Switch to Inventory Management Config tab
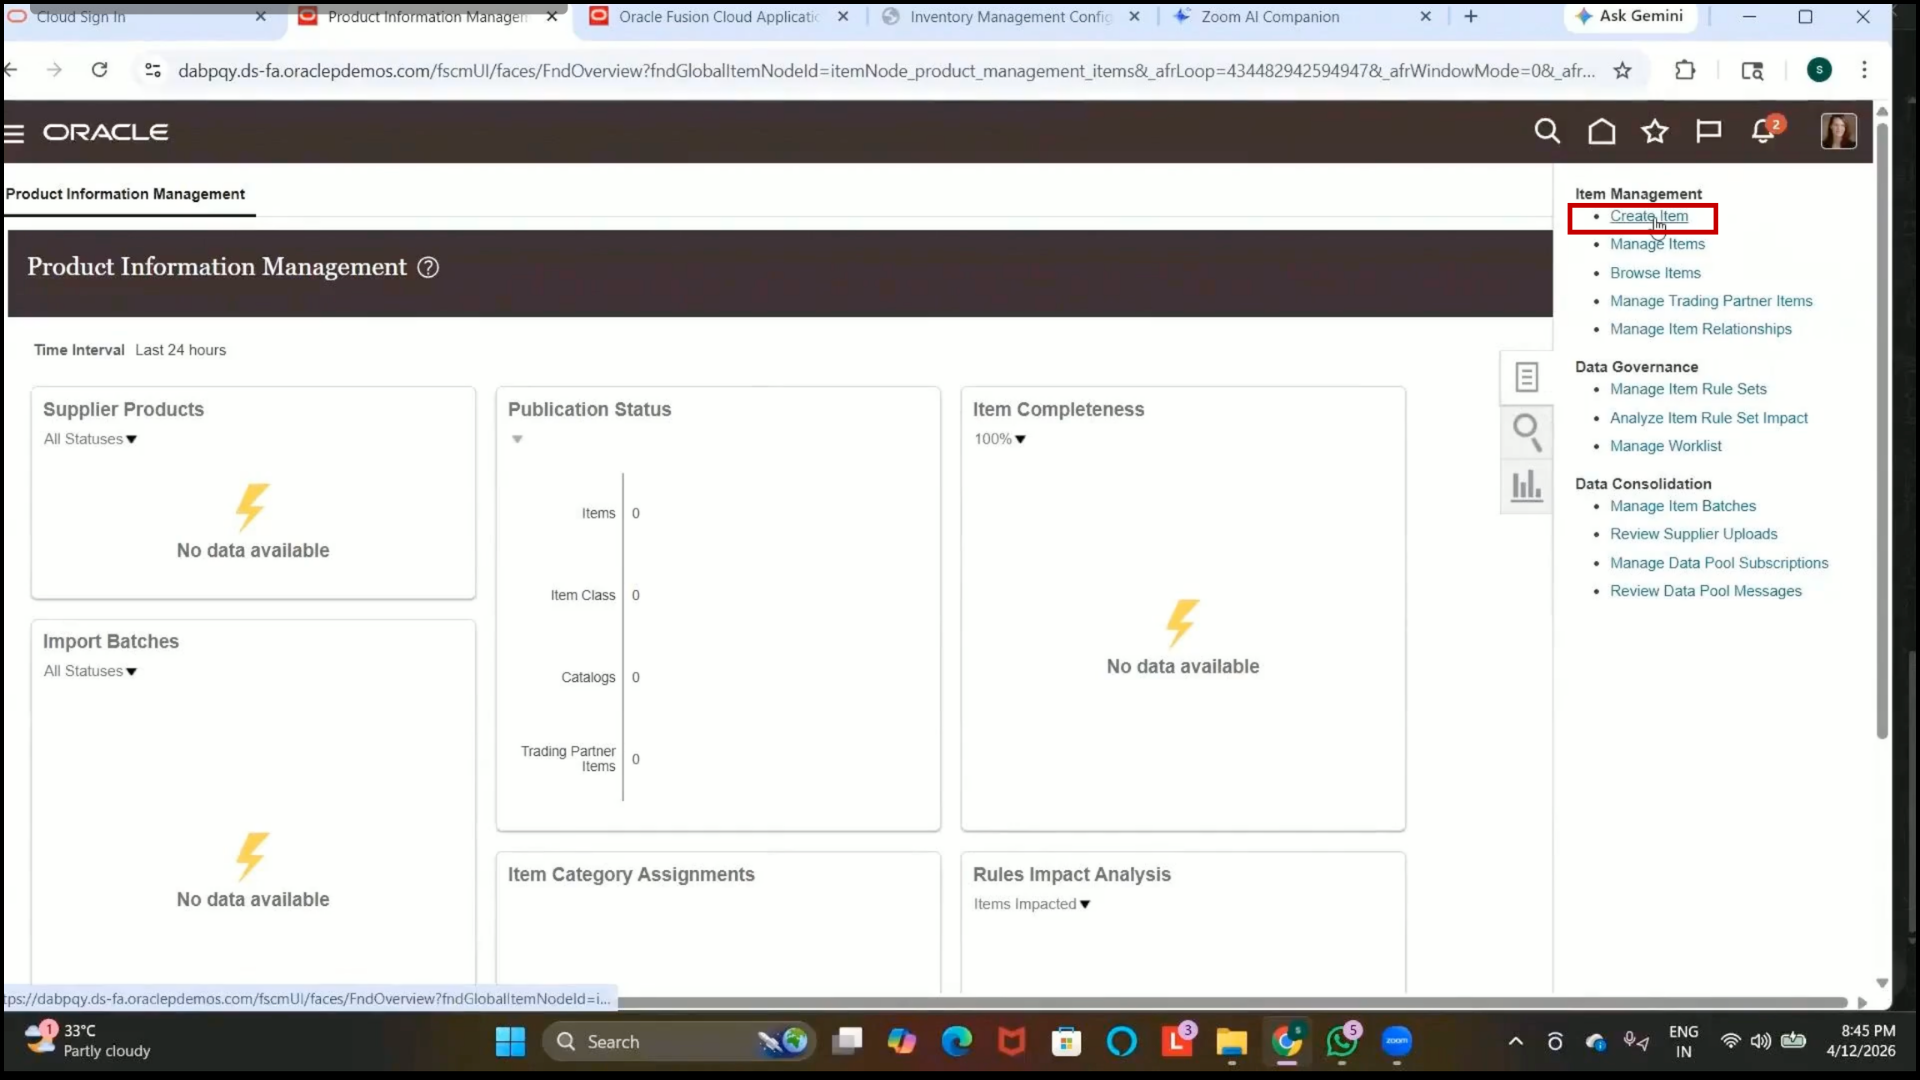This screenshot has width=1920, height=1080. [1010, 17]
